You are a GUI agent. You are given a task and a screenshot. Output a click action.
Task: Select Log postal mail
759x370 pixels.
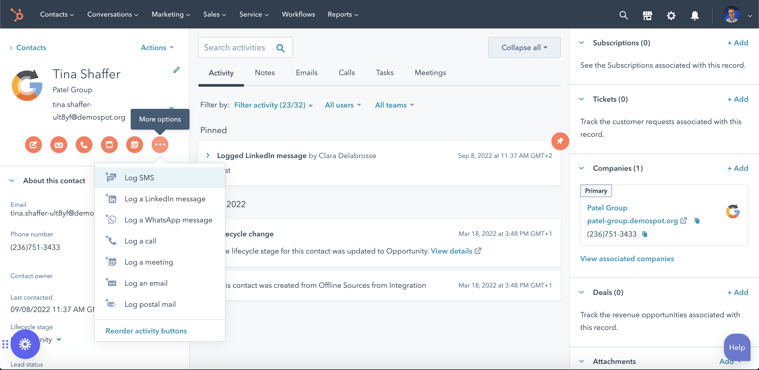[160, 304]
